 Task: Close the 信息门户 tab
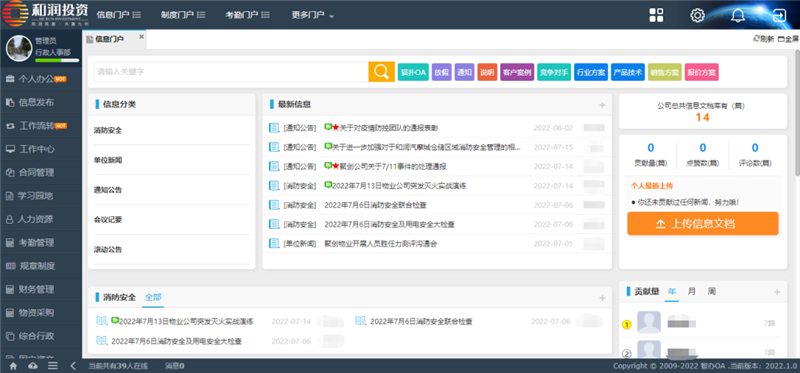(141, 37)
